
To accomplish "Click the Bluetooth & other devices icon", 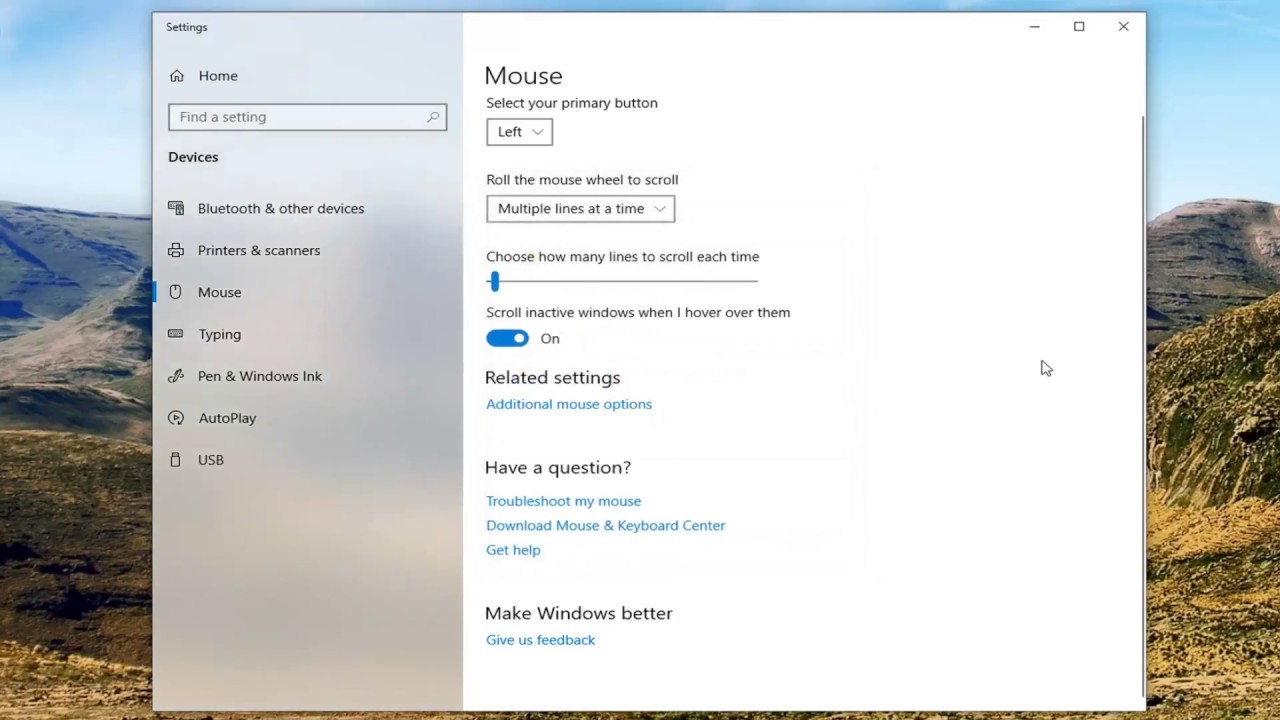I will 177,208.
